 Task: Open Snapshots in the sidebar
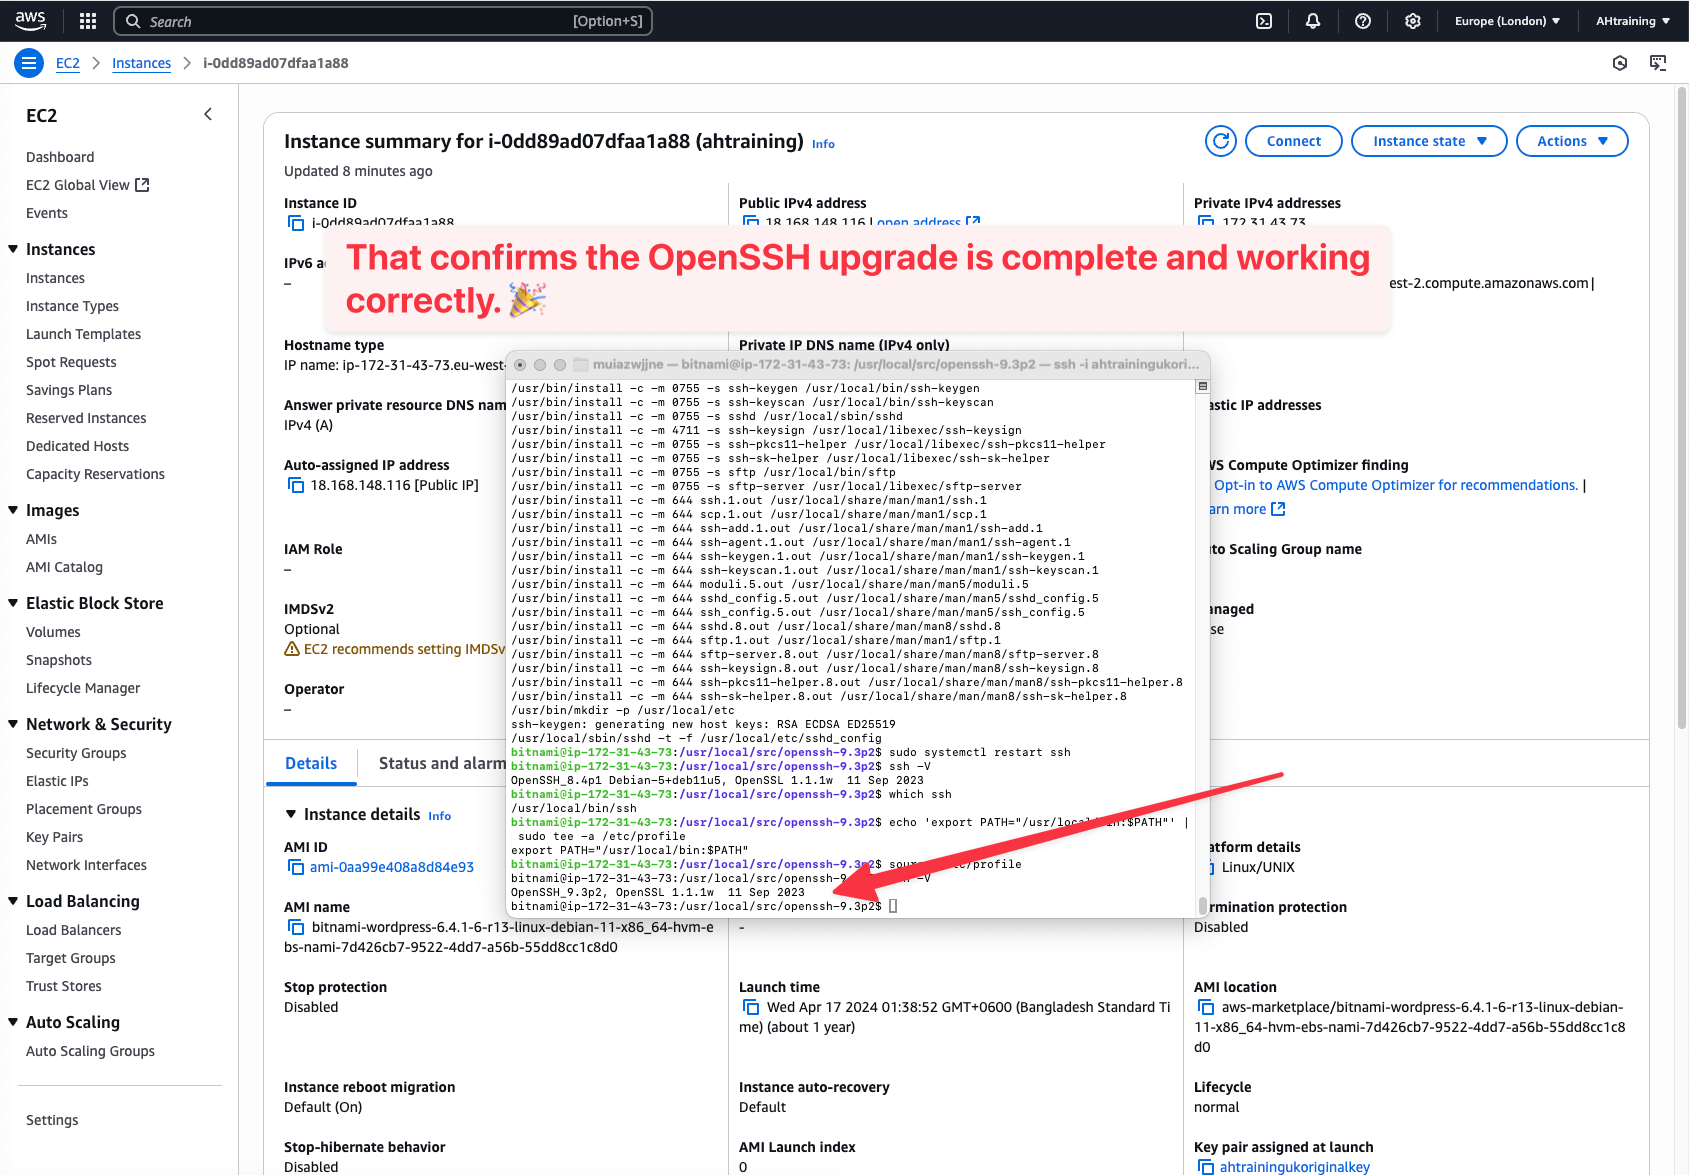(59, 660)
